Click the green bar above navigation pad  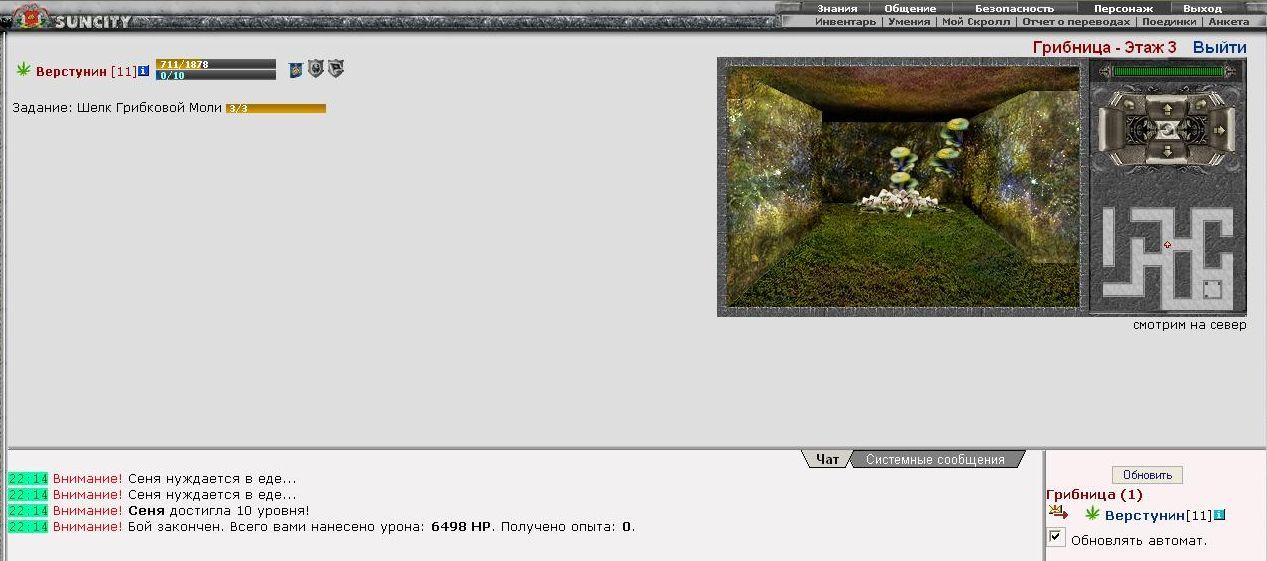1168,72
